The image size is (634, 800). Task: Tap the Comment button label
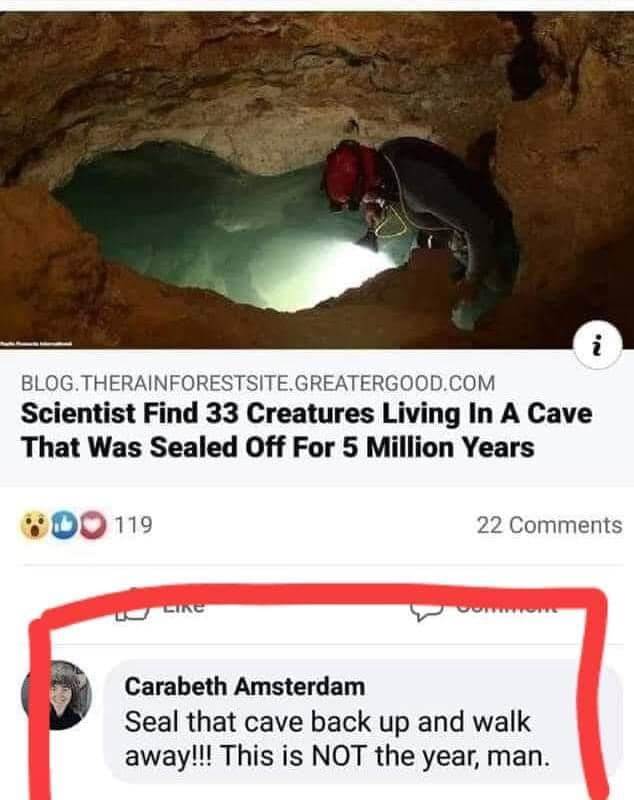(x=506, y=607)
